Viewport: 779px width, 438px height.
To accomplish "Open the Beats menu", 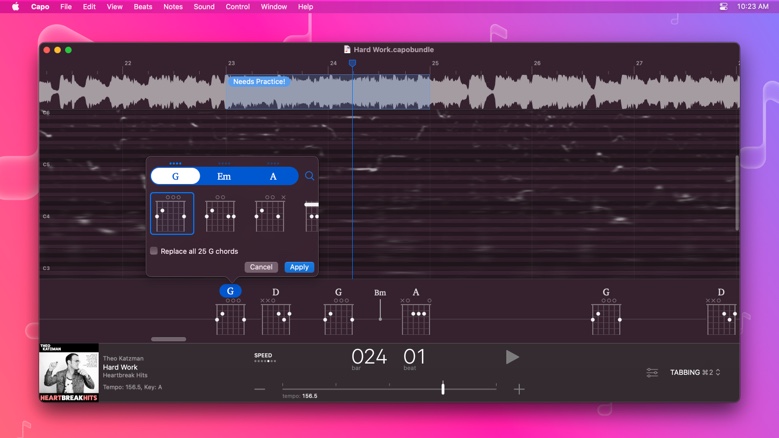I will click(x=143, y=6).
